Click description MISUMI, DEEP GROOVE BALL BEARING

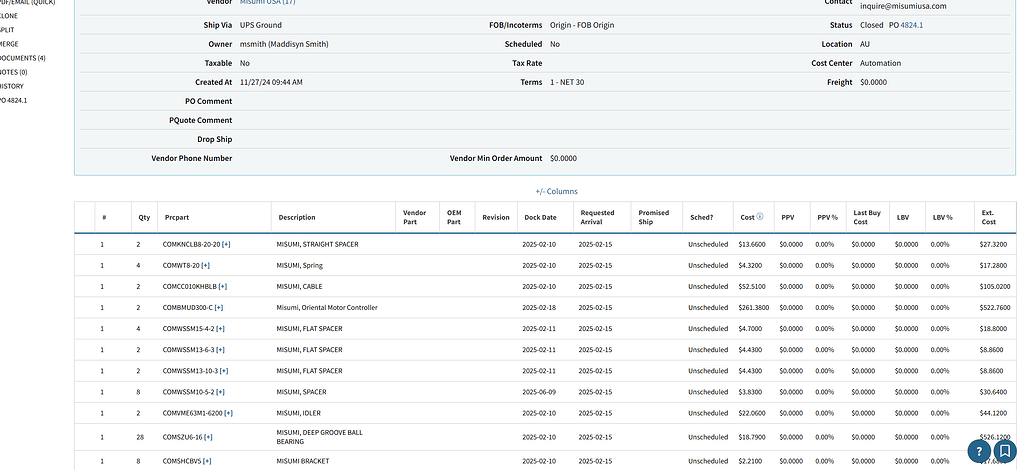(x=320, y=437)
